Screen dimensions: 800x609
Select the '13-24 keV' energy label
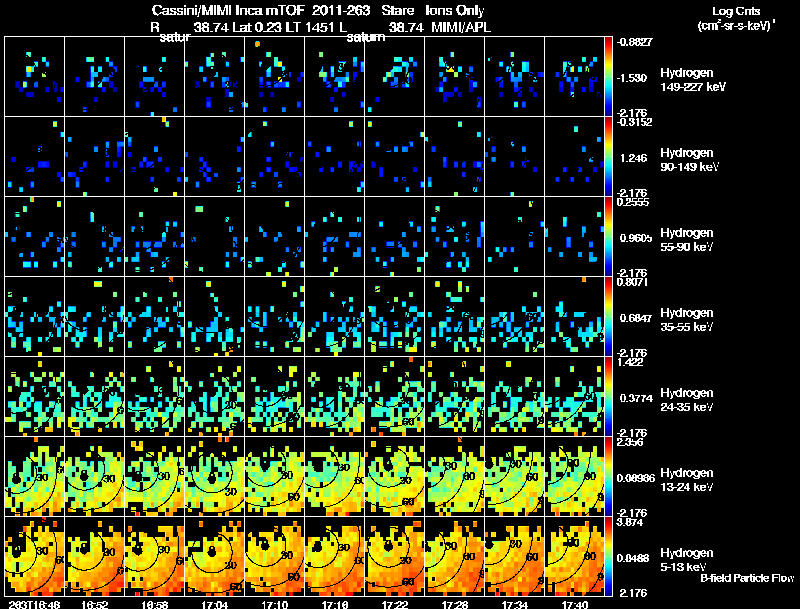tap(686, 487)
